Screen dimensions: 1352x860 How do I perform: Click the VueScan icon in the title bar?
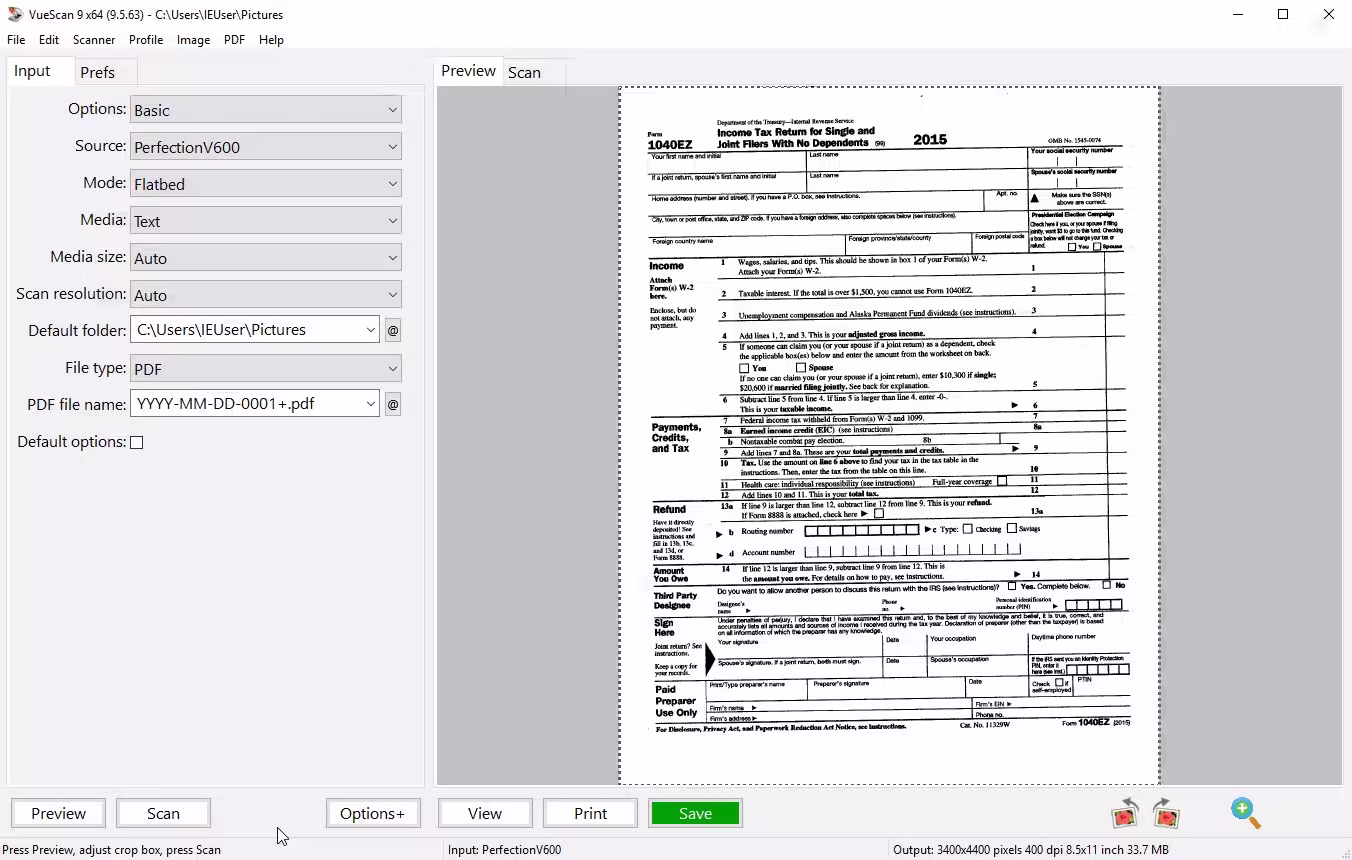point(15,14)
